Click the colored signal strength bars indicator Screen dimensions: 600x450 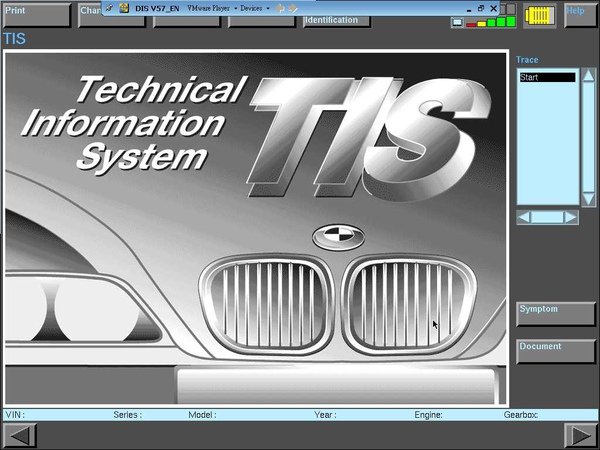pos(491,22)
